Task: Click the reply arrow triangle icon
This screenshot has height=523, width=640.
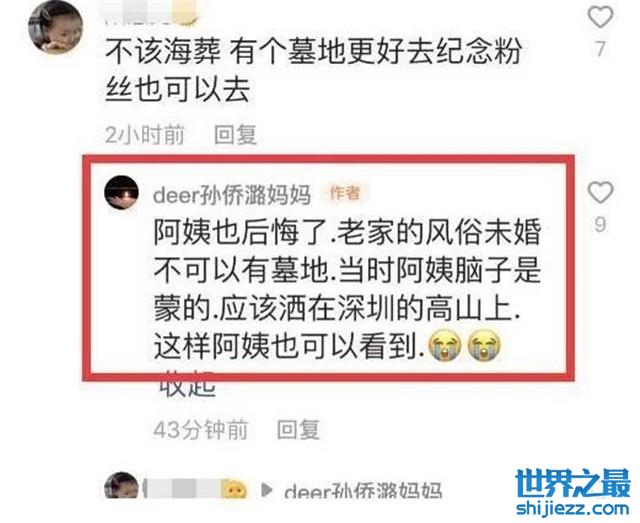Action: click(266, 490)
